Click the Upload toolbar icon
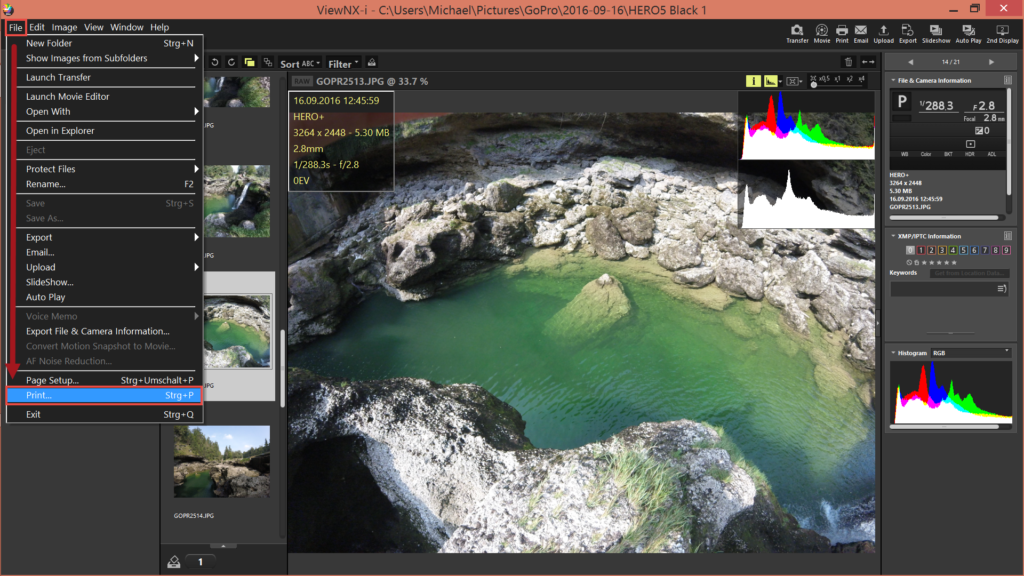This screenshot has width=1024, height=576. tap(884, 31)
